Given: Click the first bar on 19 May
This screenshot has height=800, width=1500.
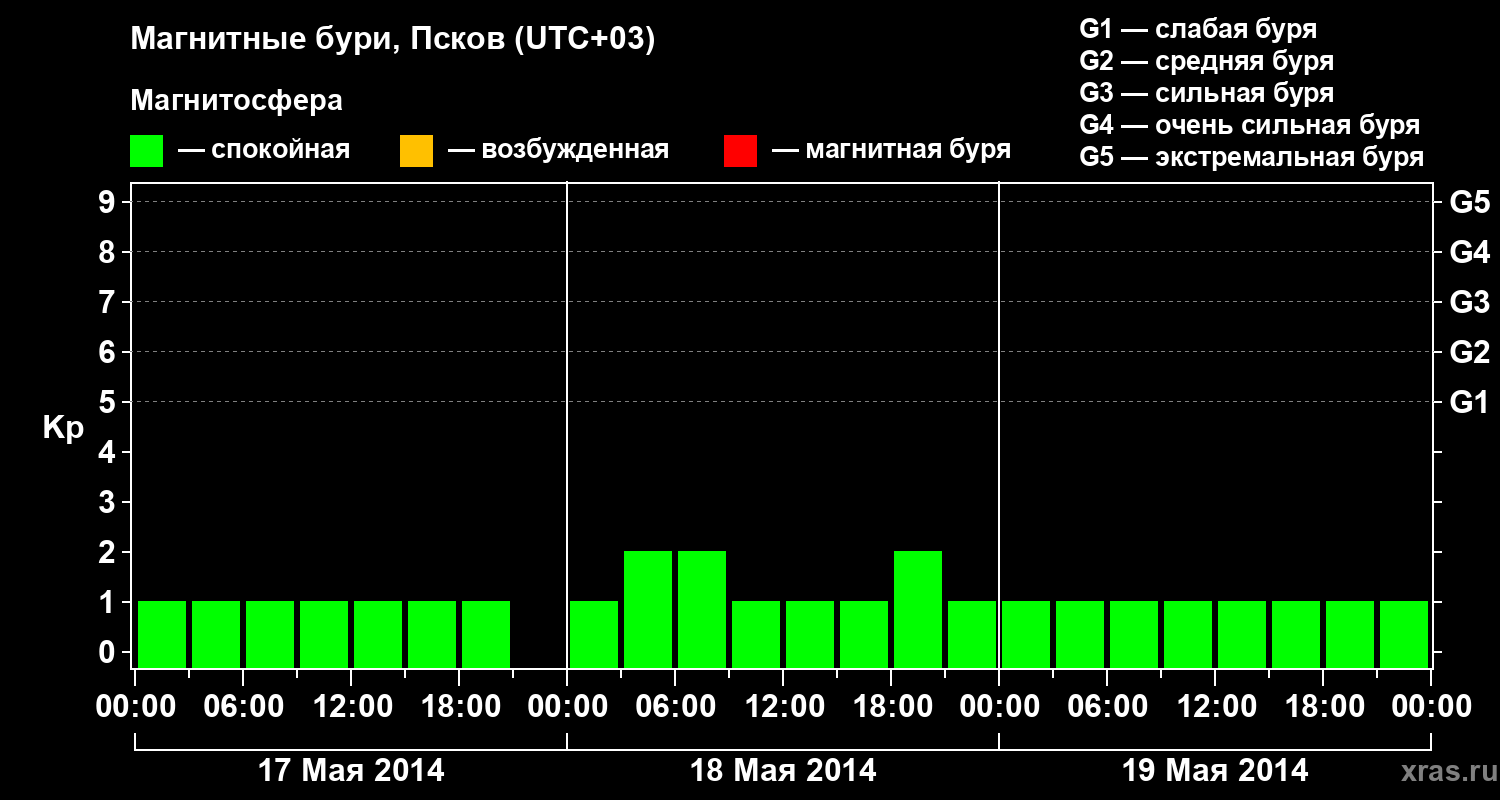Looking at the screenshot, I should click(x=1026, y=634).
